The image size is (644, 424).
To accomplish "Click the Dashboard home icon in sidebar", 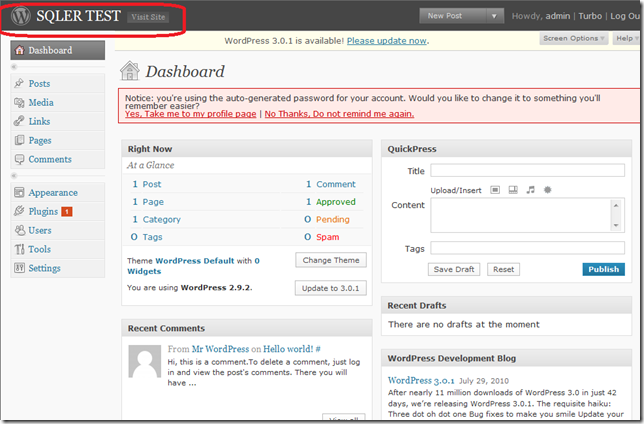I will click(19, 50).
